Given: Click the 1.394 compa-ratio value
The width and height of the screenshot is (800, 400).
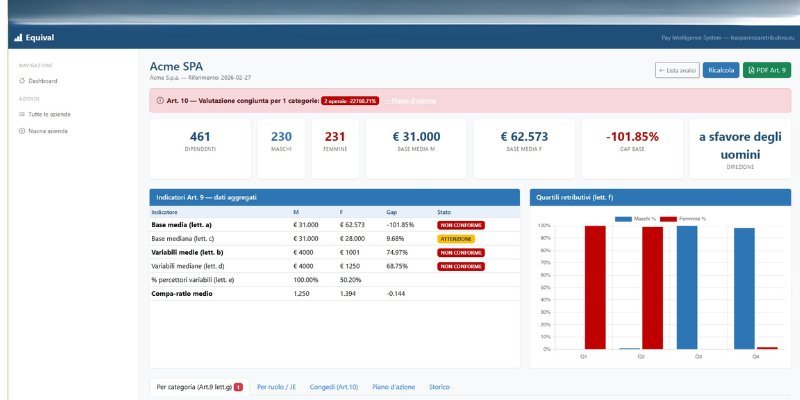Looking at the screenshot, I should pyautogui.click(x=347, y=294).
